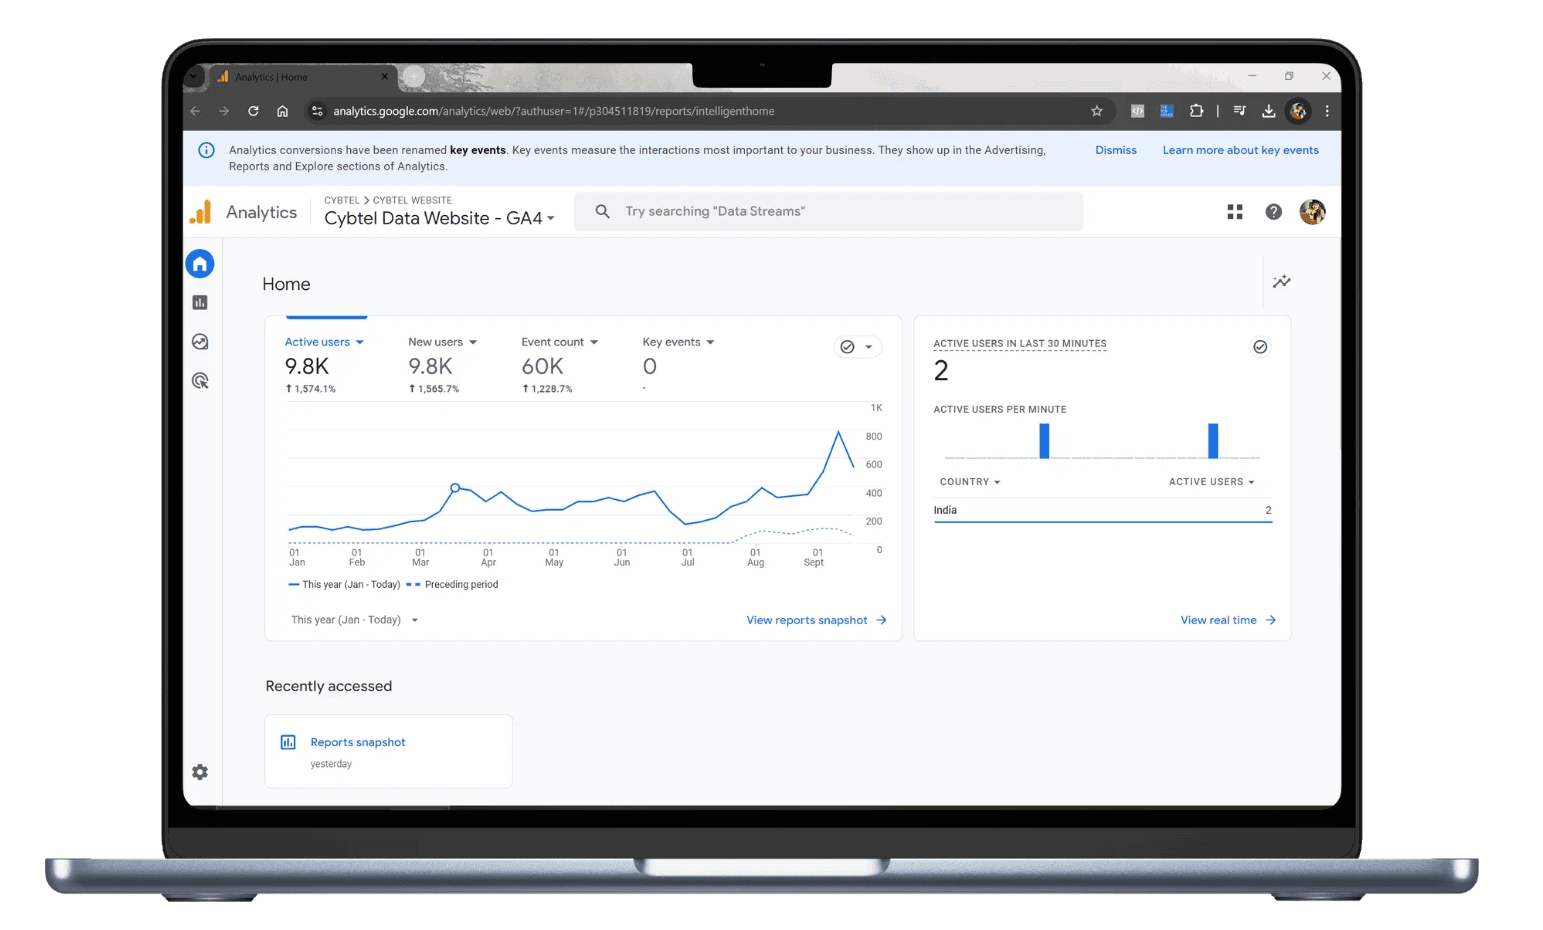Click the Google Analytics logo
This screenshot has width=1543, height=930.
(x=201, y=212)
